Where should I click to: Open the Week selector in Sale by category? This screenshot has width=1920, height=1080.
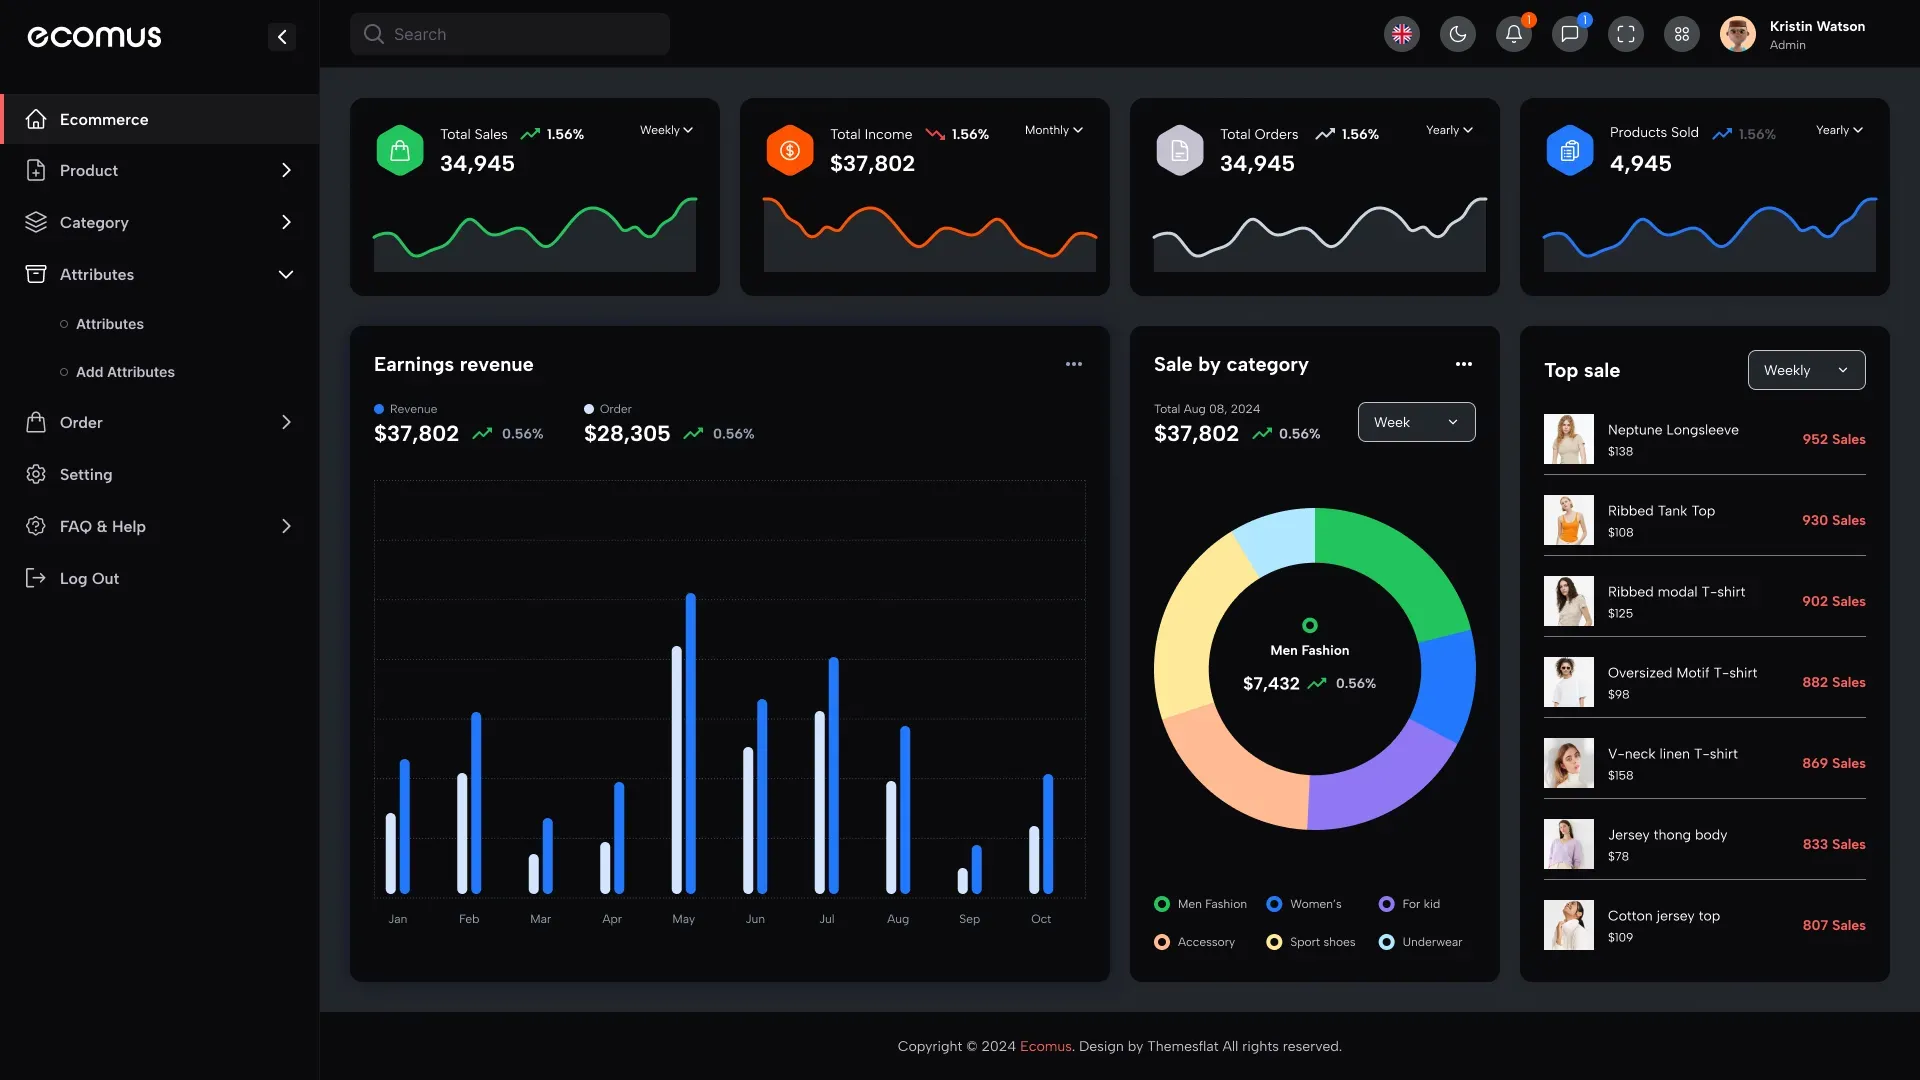pyautogui.click(x=1416, y=421)
